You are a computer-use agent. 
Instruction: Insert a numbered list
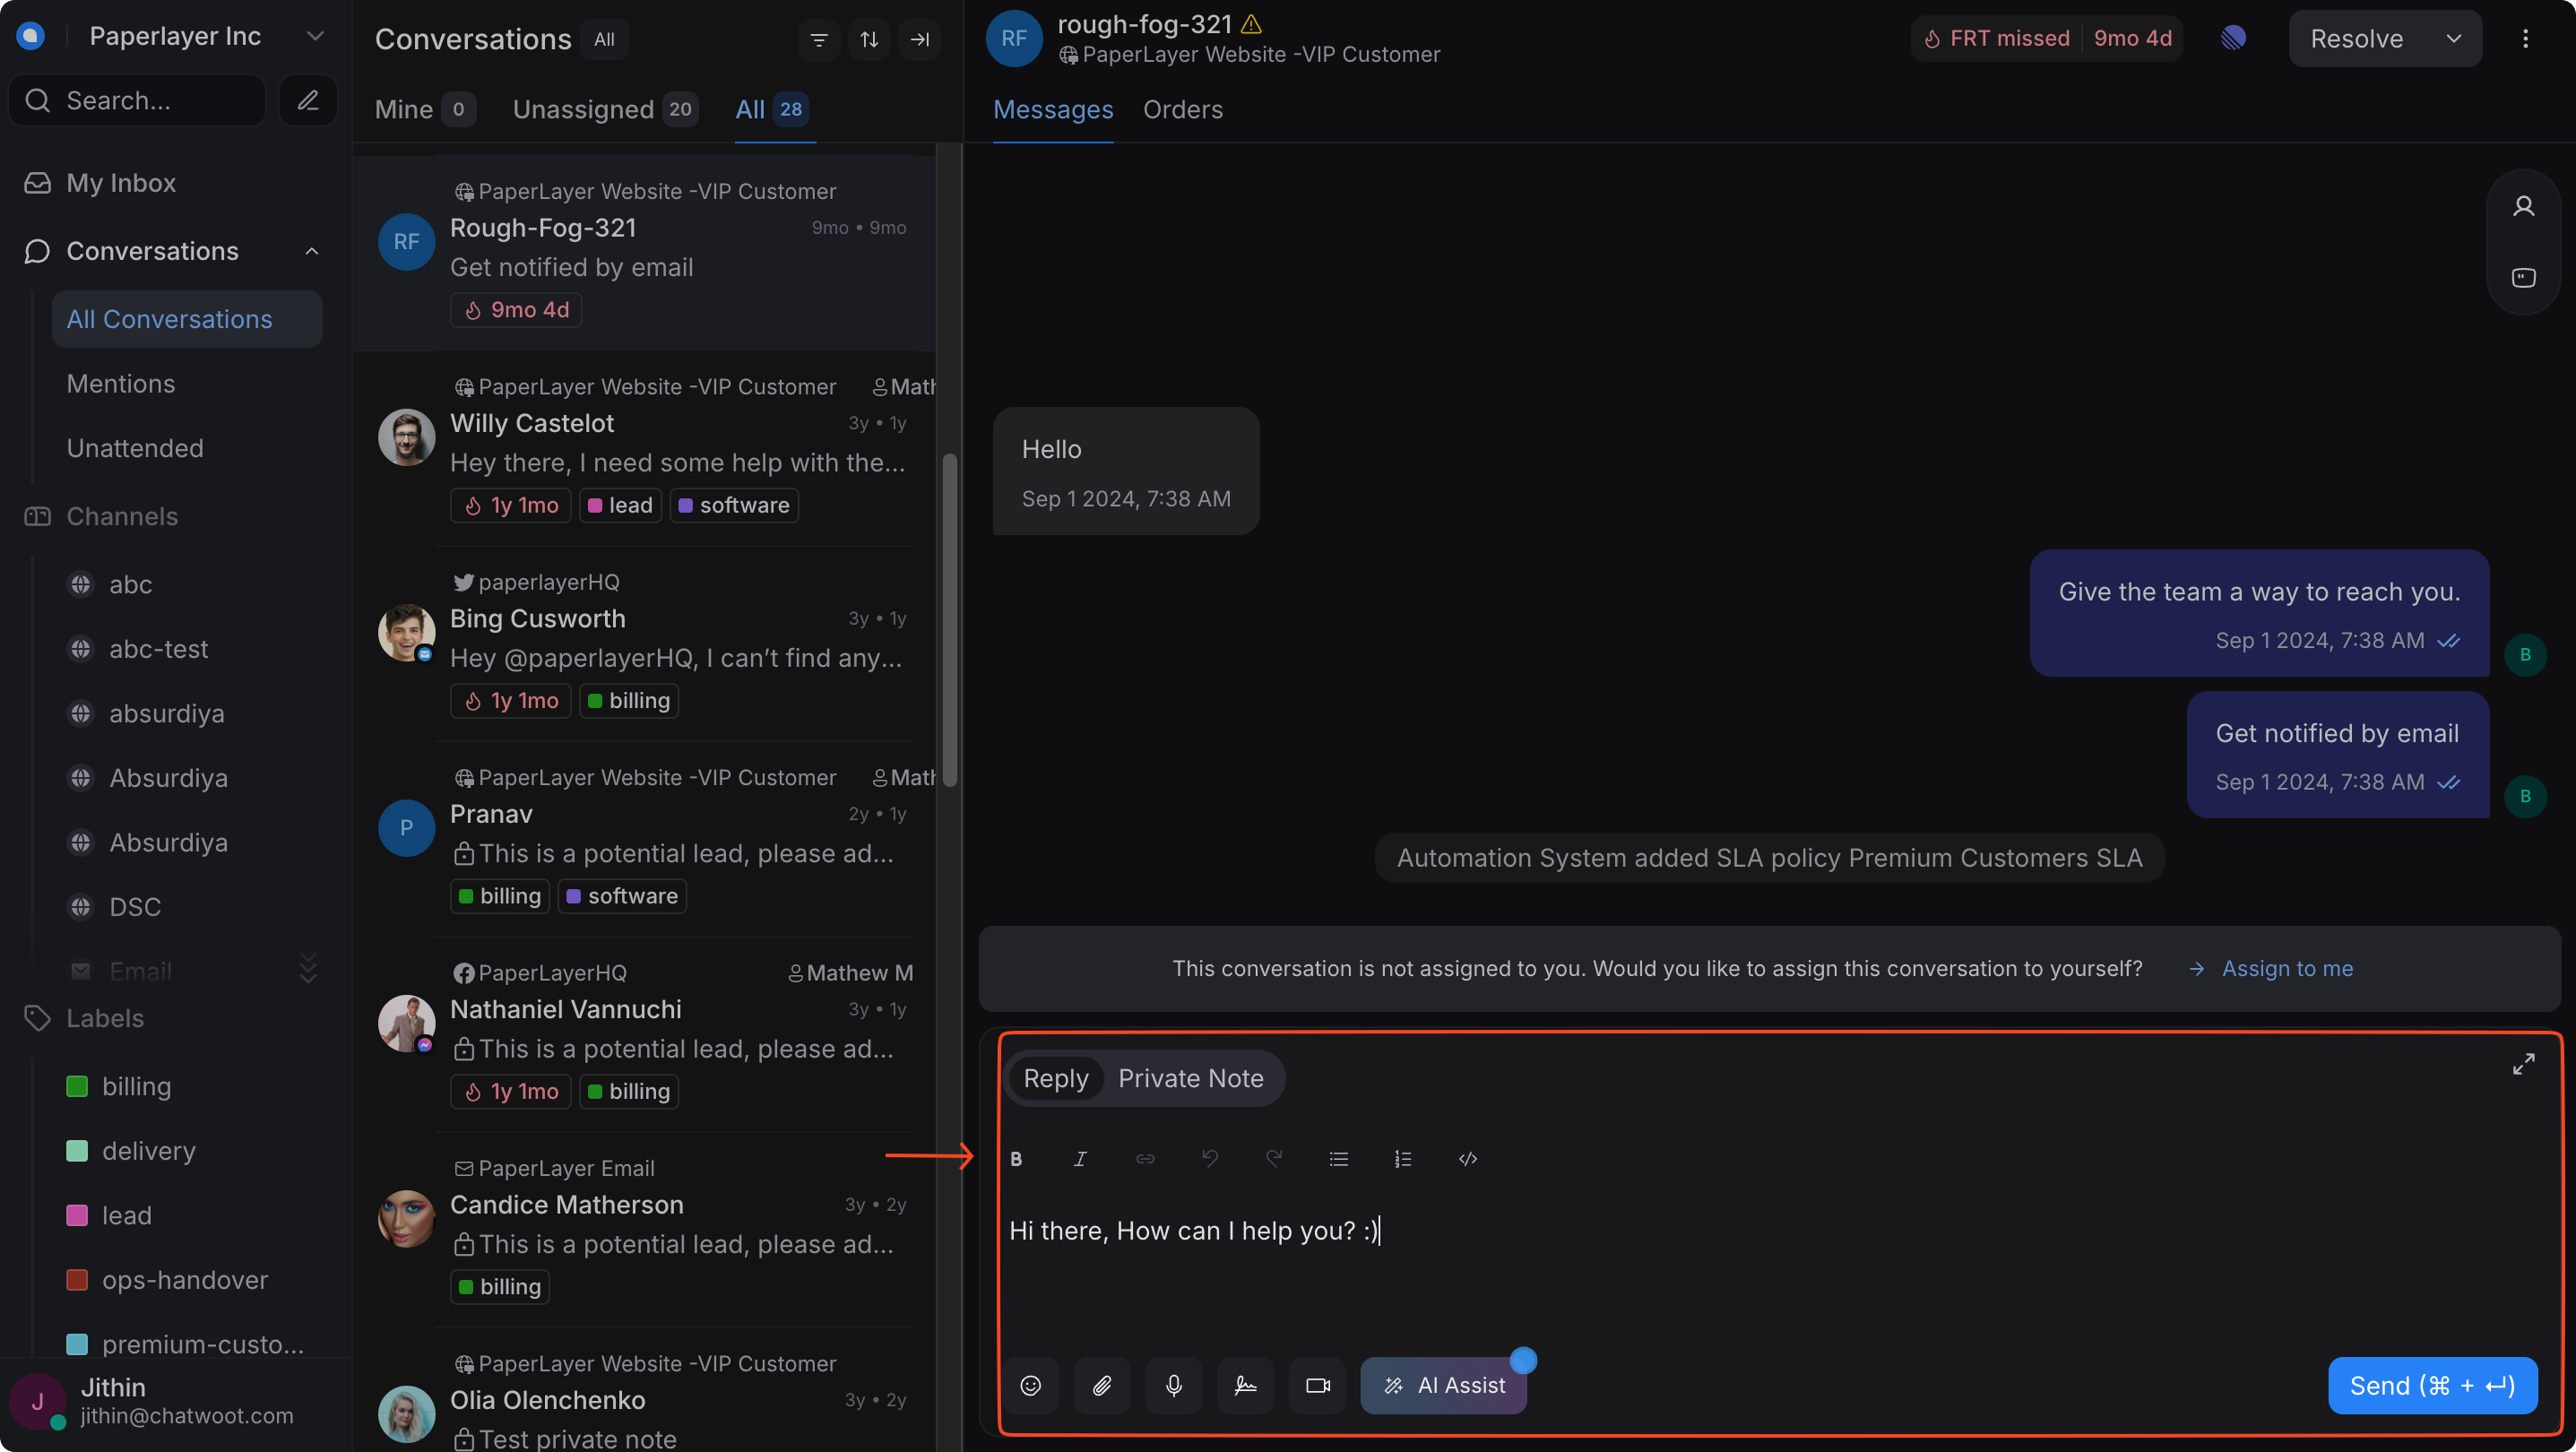pos(1403,1159)
